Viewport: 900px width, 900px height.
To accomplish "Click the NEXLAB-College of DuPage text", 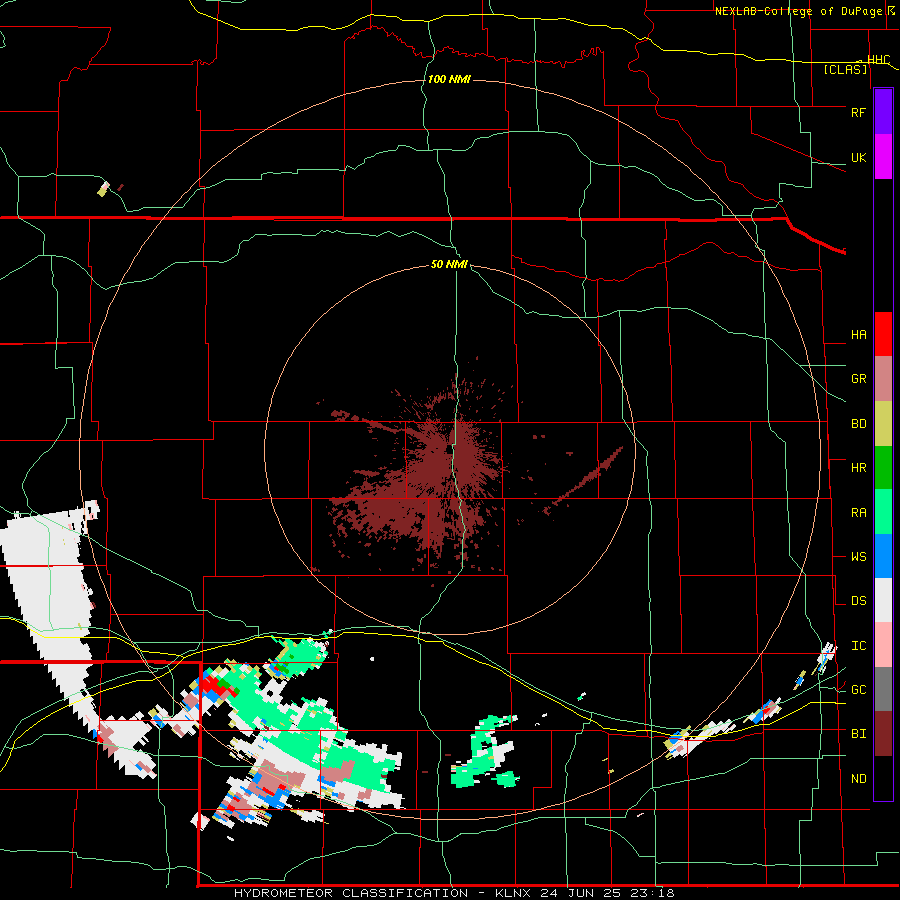I will [x=798, y=11].
